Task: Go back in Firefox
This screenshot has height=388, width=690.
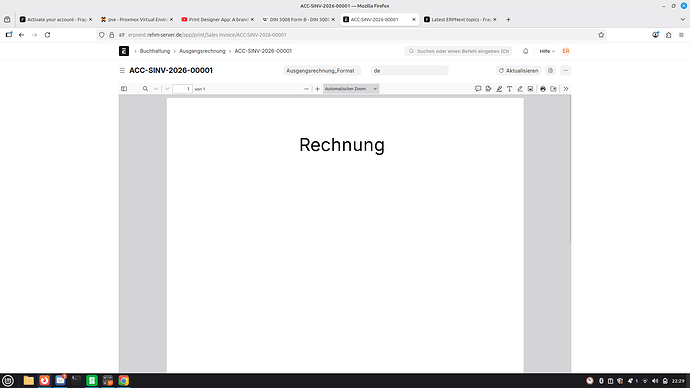Action: 22,35
